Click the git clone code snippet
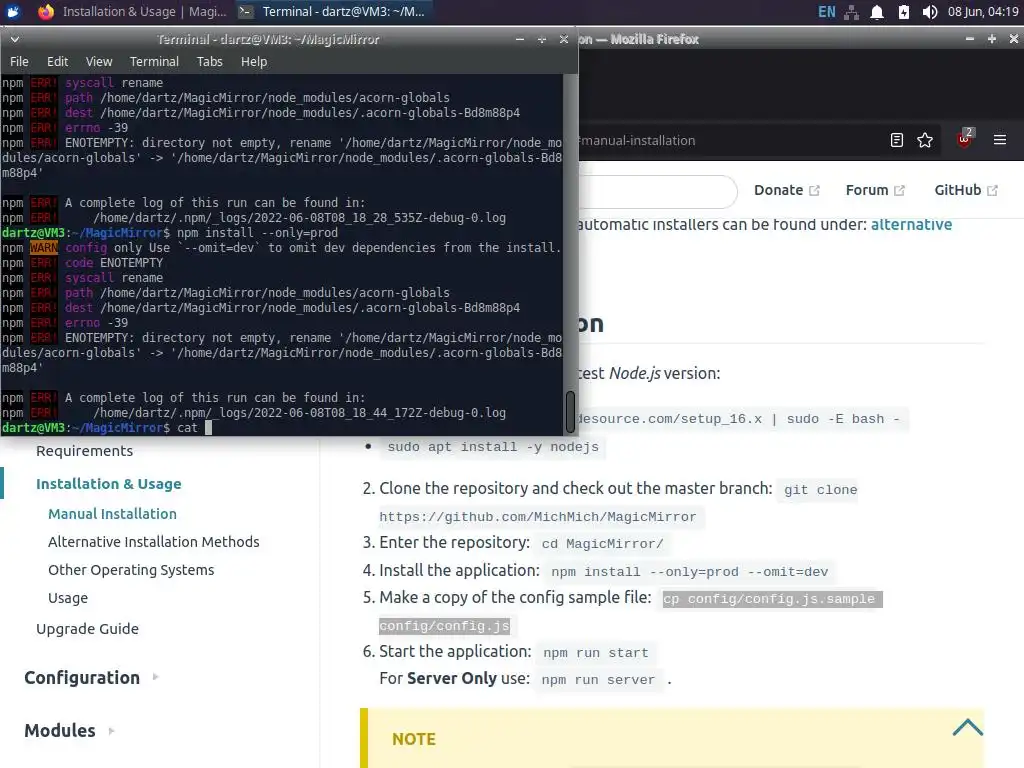1024x768 pixels. (x=820, y=490)
